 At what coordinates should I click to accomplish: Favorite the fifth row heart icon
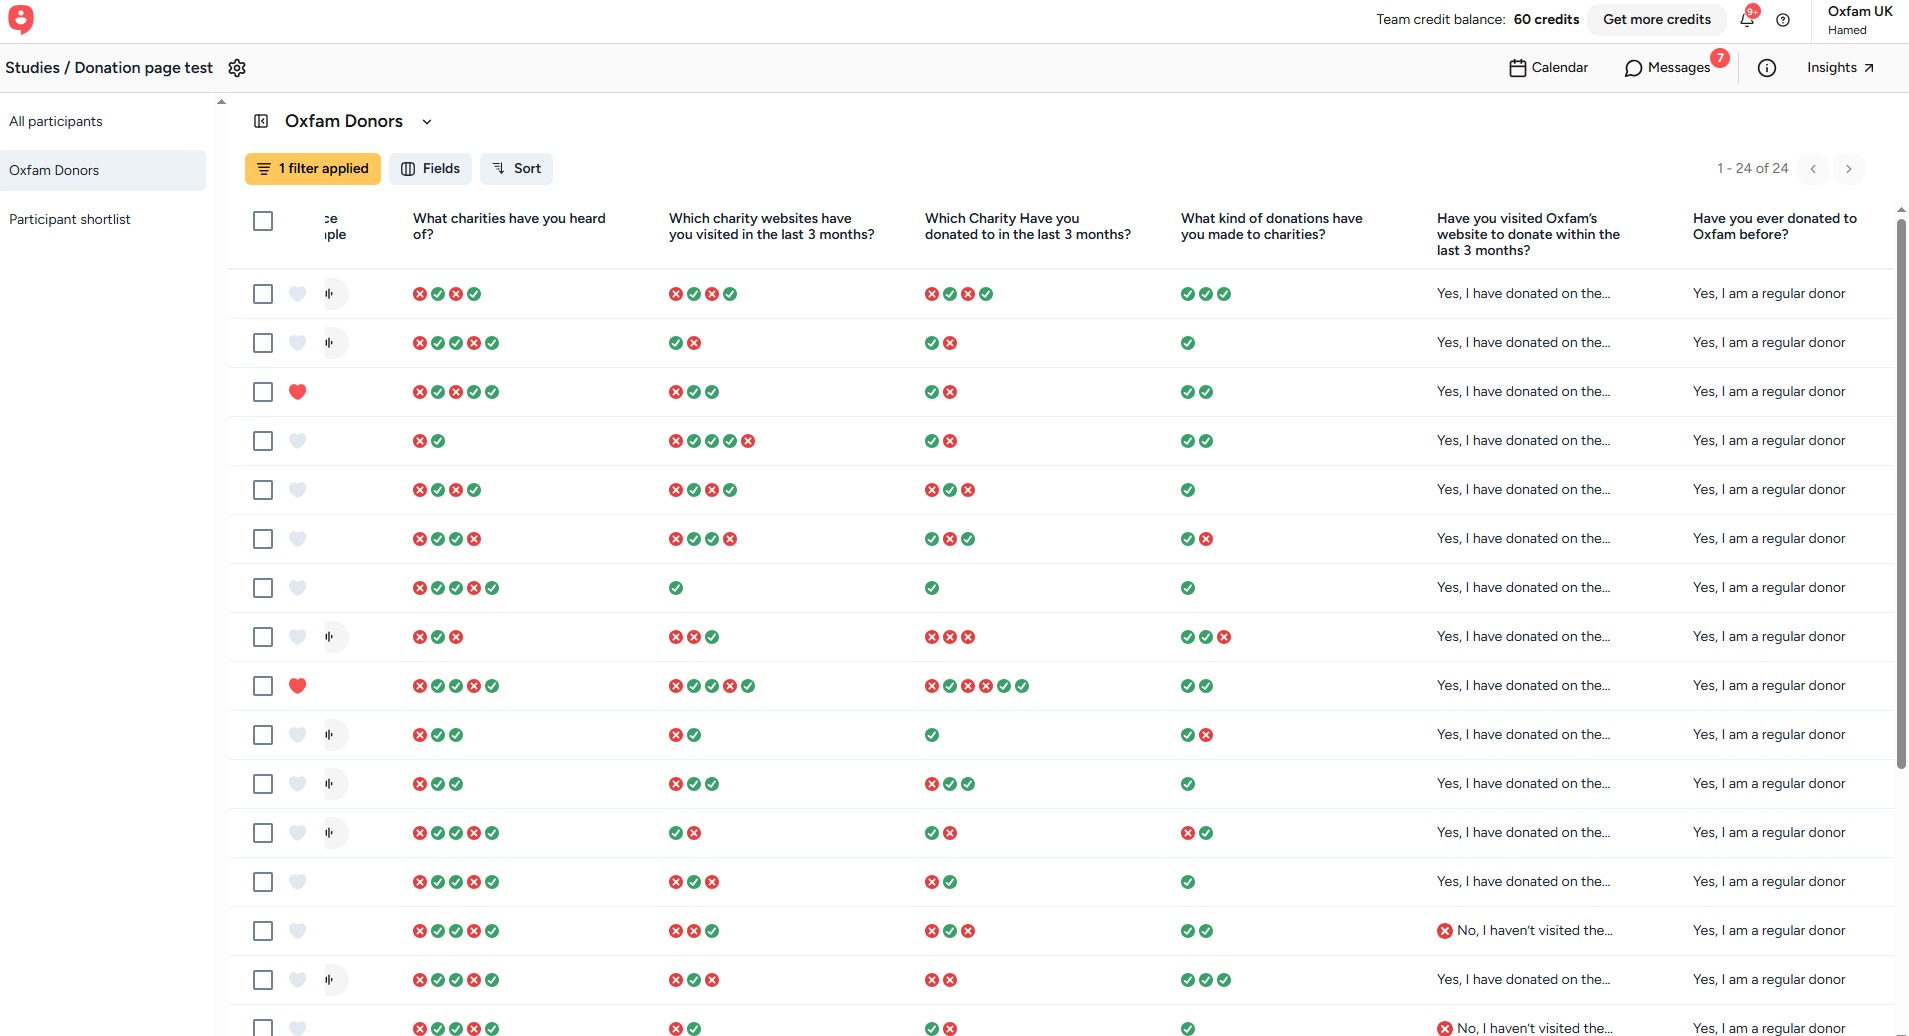(297, 490)
